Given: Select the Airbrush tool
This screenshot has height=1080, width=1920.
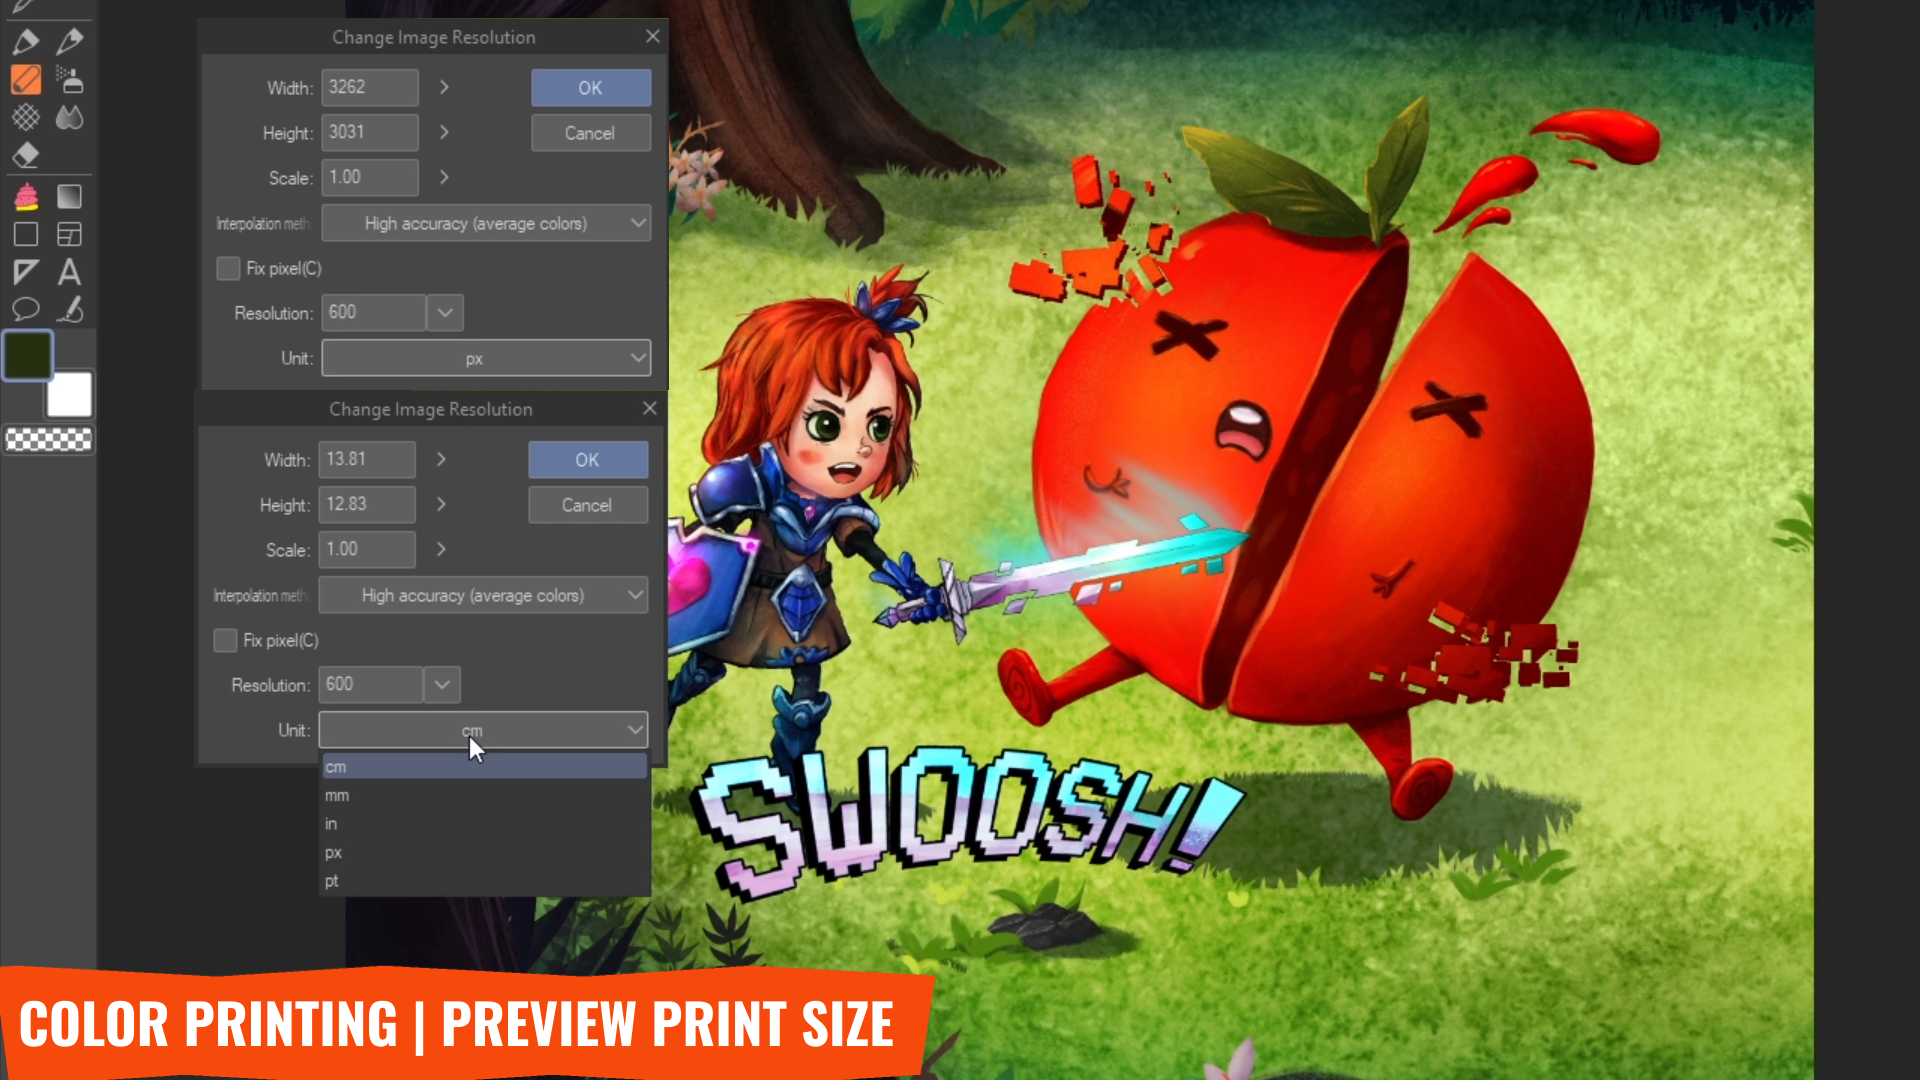Looking at the screenshot, I should 69,79.
